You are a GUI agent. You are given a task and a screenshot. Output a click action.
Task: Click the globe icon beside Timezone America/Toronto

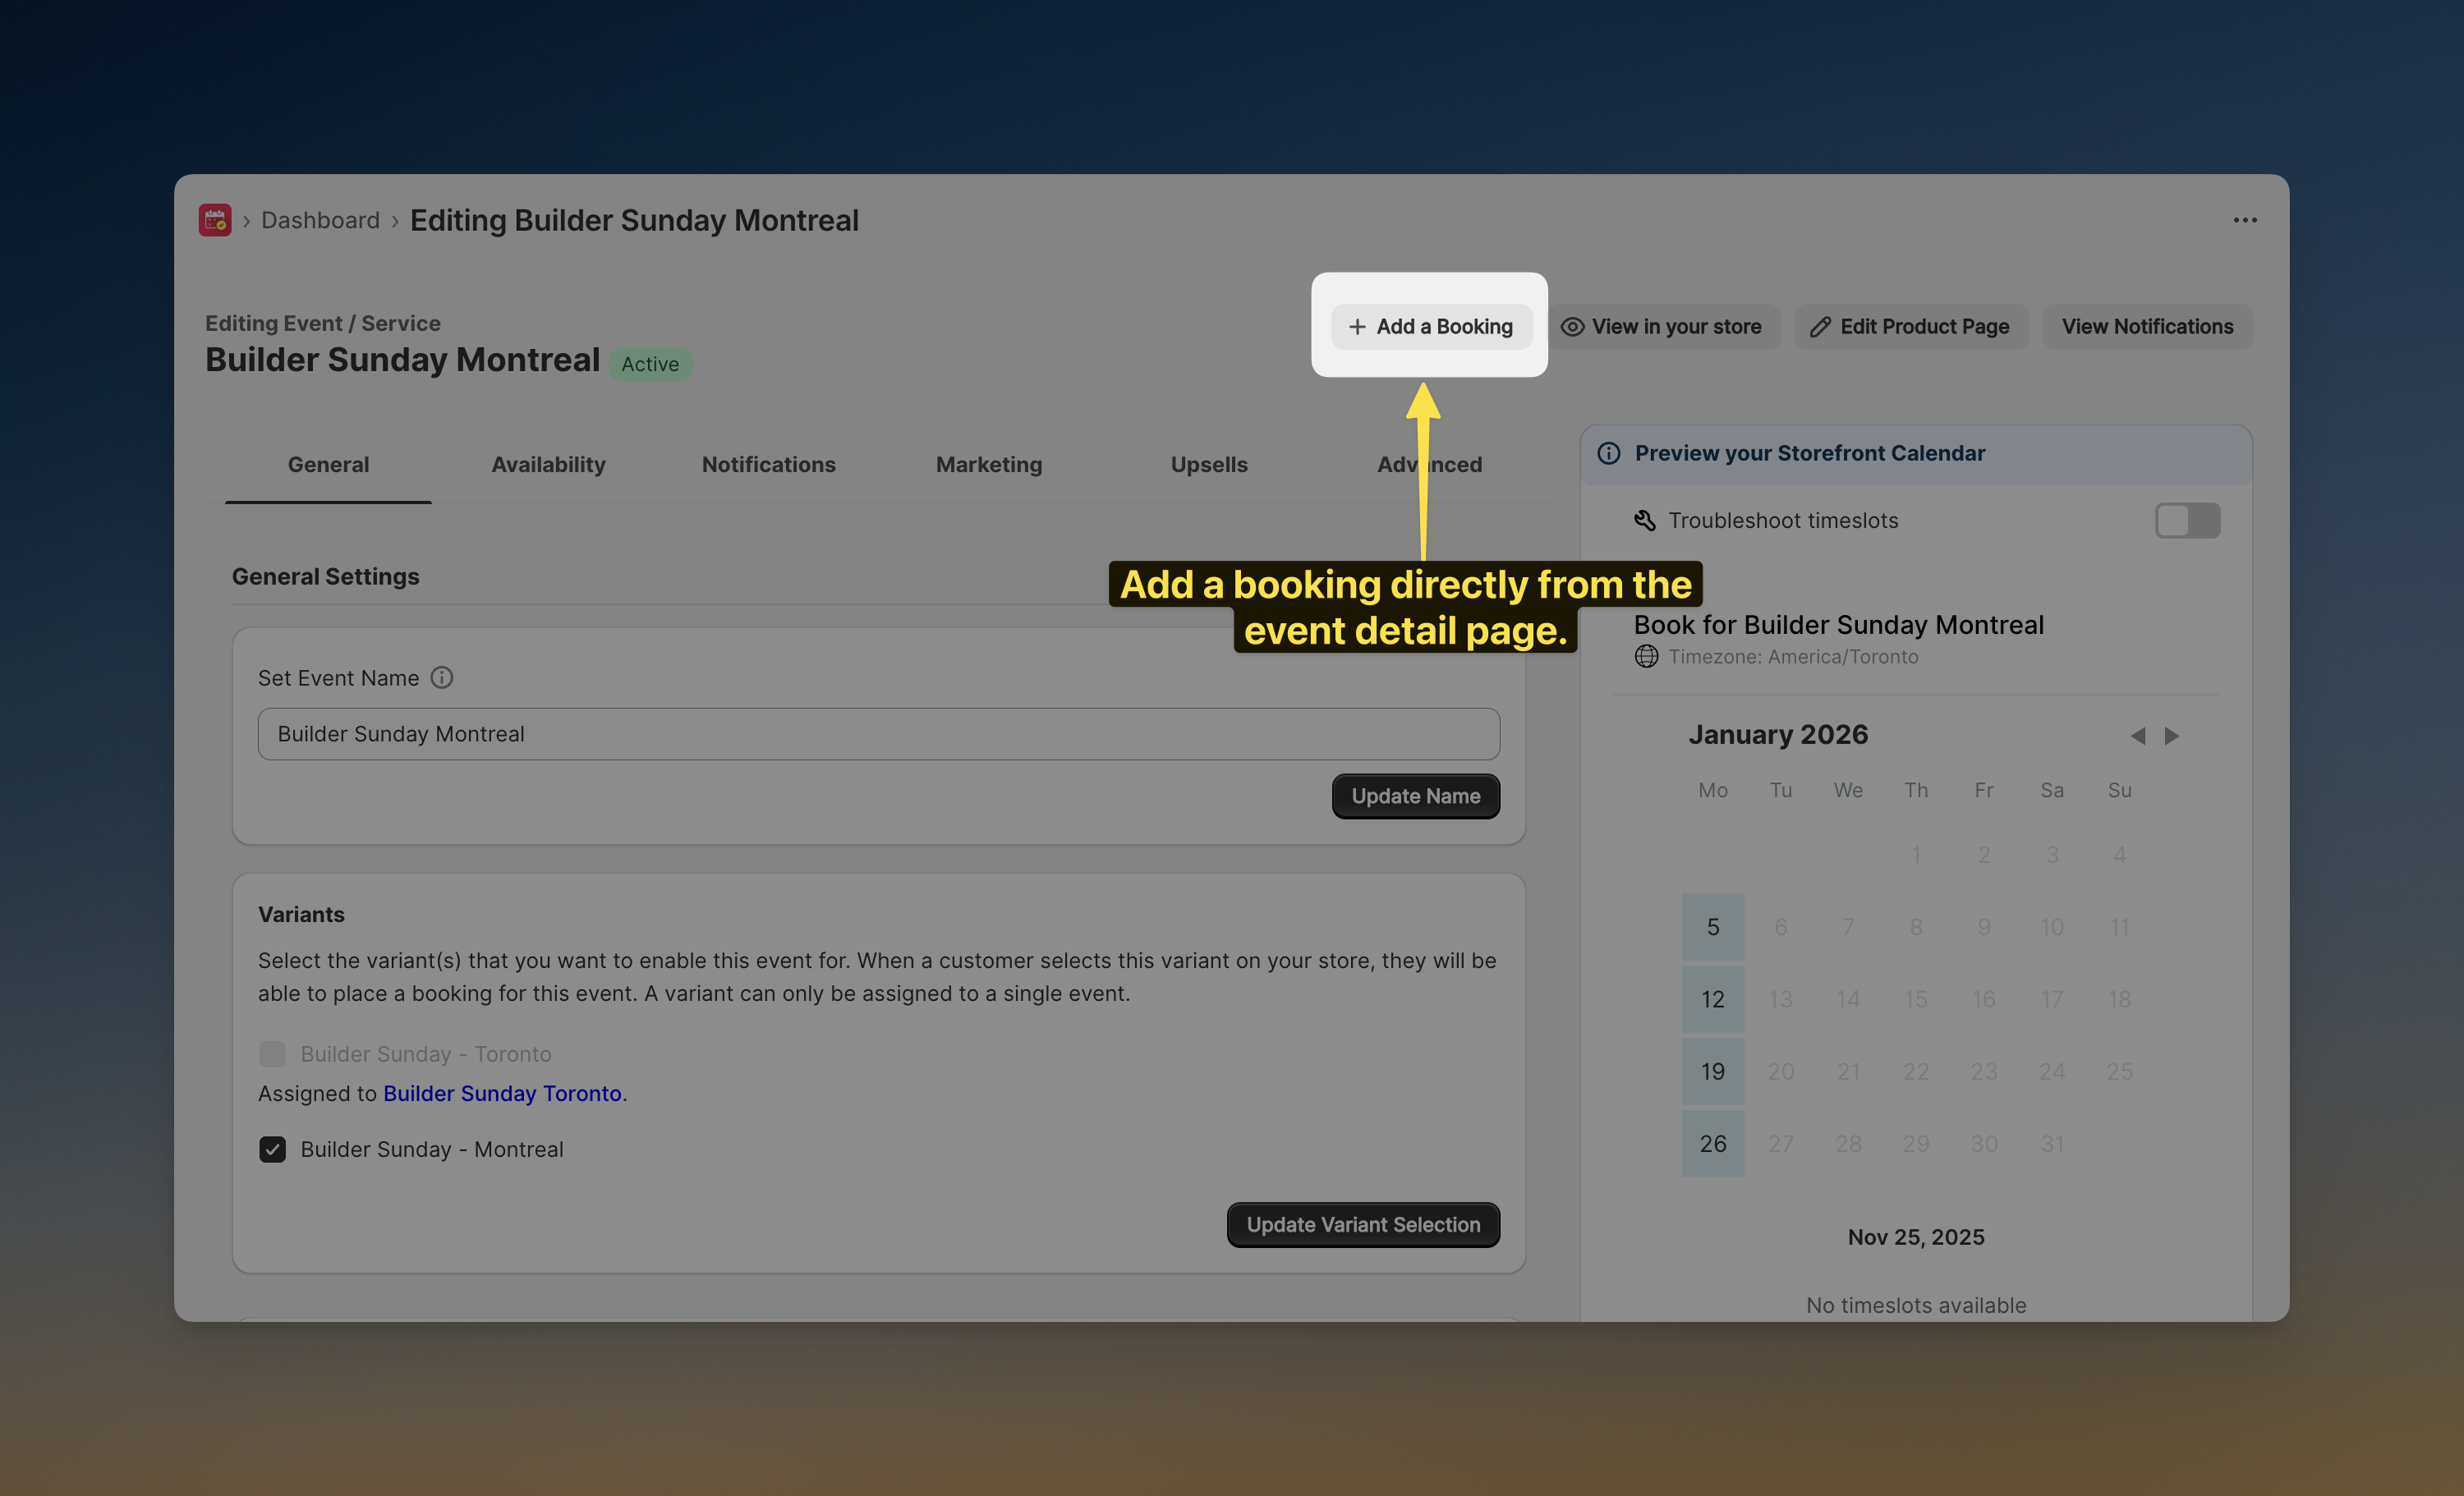pyautogui.click(x=1646, y=657)
